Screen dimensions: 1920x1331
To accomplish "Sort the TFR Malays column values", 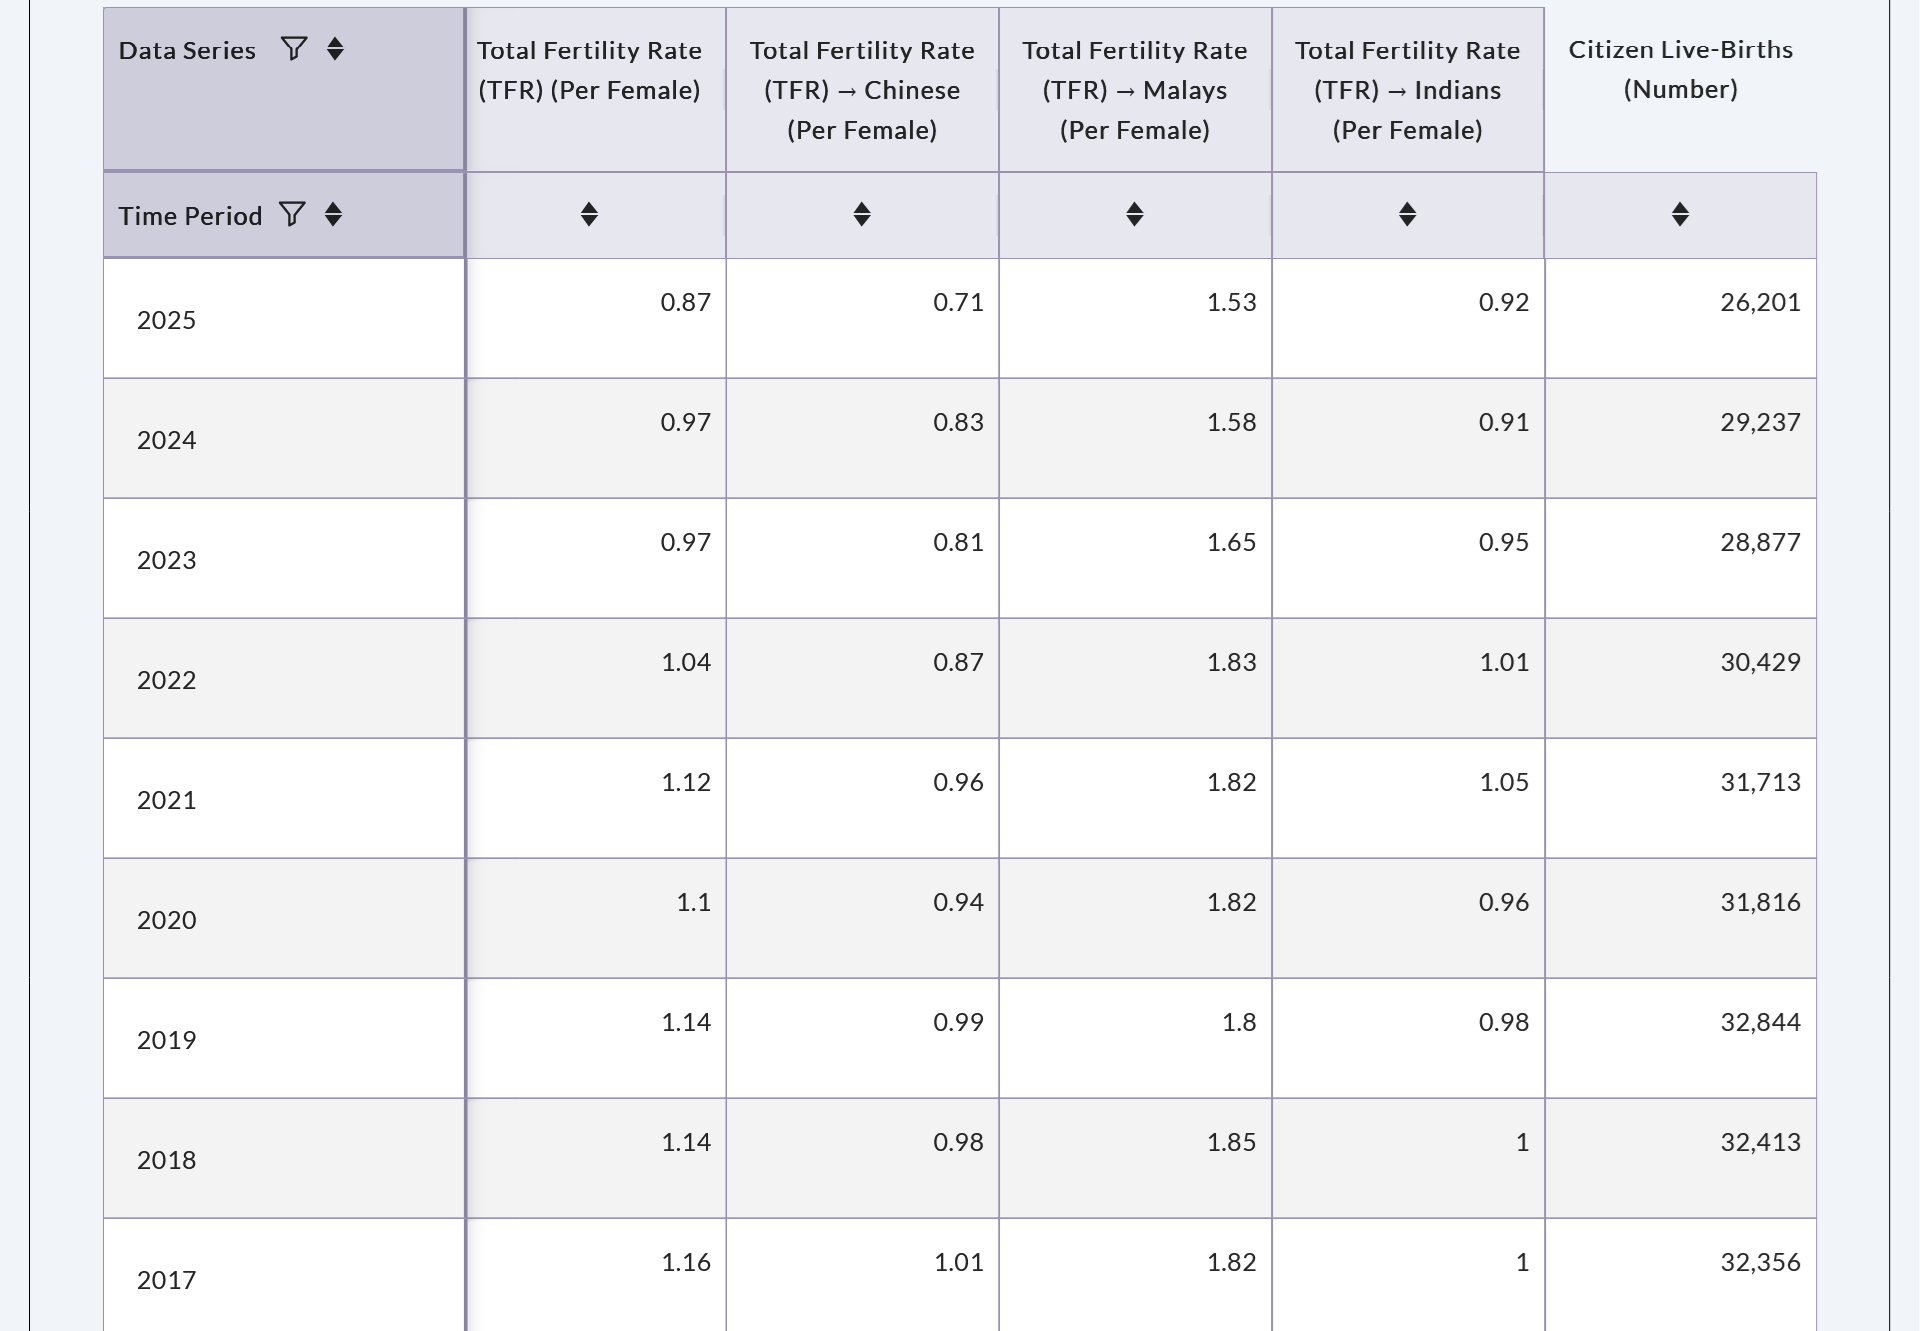I will (1134, 214).
